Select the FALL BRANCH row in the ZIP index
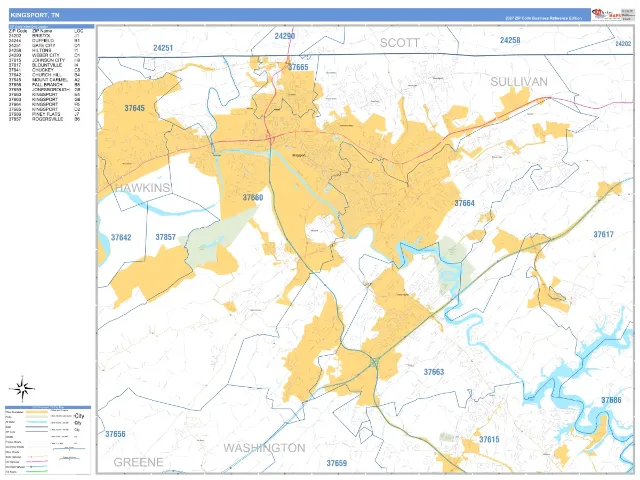Viewport: 640px width, 480px height. point(44,85)
